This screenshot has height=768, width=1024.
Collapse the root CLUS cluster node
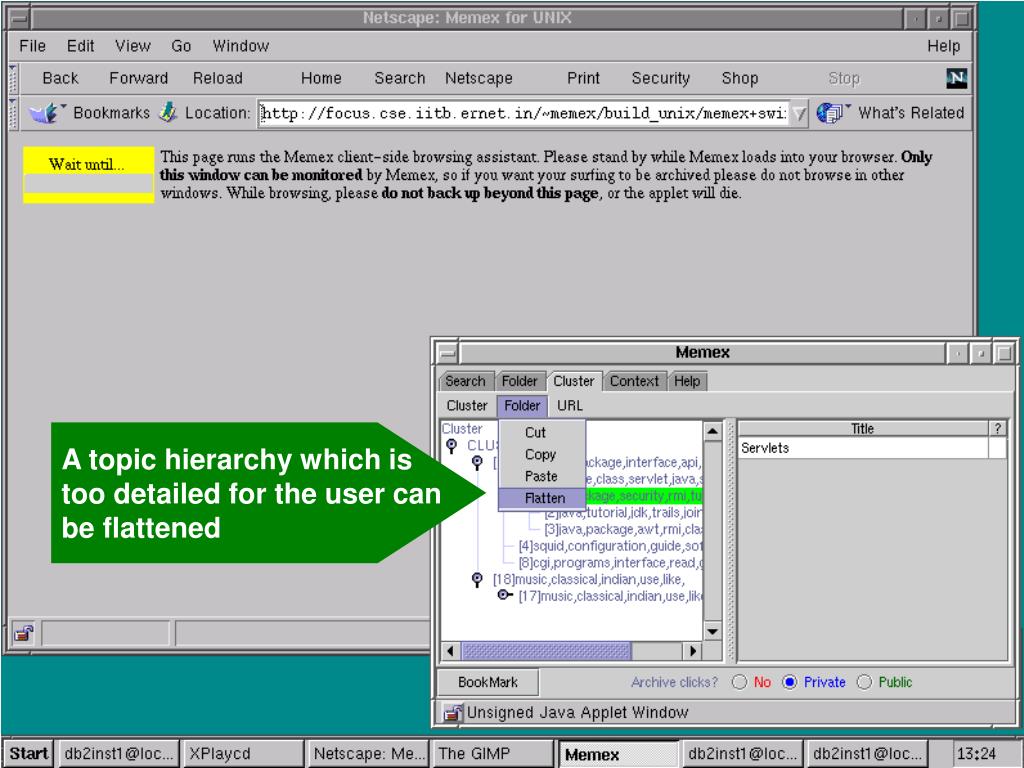pyautogui.click(x=451, y=445)
